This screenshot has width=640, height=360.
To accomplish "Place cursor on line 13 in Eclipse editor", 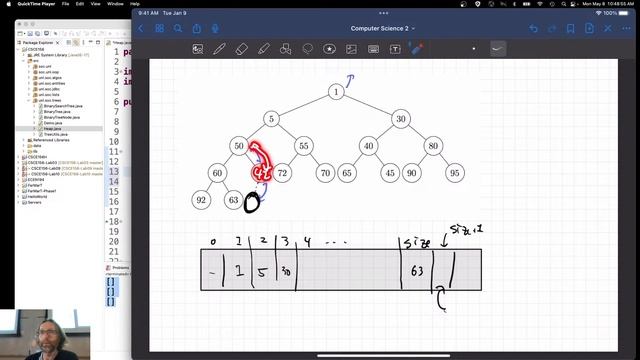I will click(127, 172).
